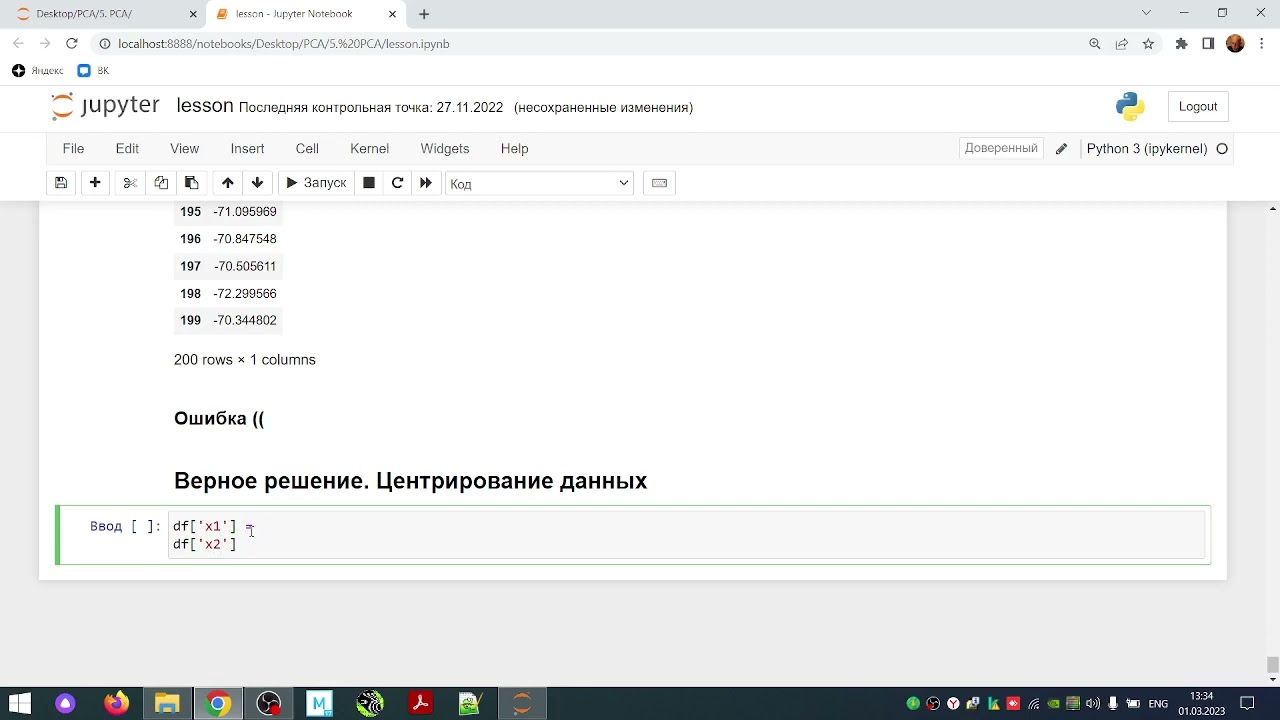Open the Insert menu
The width and height of the screenshot is (1280, 720).
[247, 148]
